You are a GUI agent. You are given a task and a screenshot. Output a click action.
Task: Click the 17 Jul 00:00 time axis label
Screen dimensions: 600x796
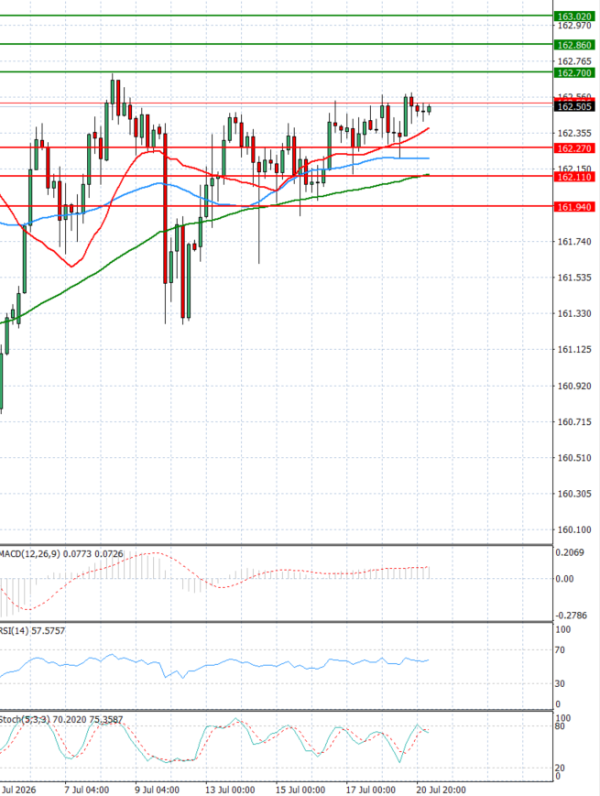(x=370, y=790)
